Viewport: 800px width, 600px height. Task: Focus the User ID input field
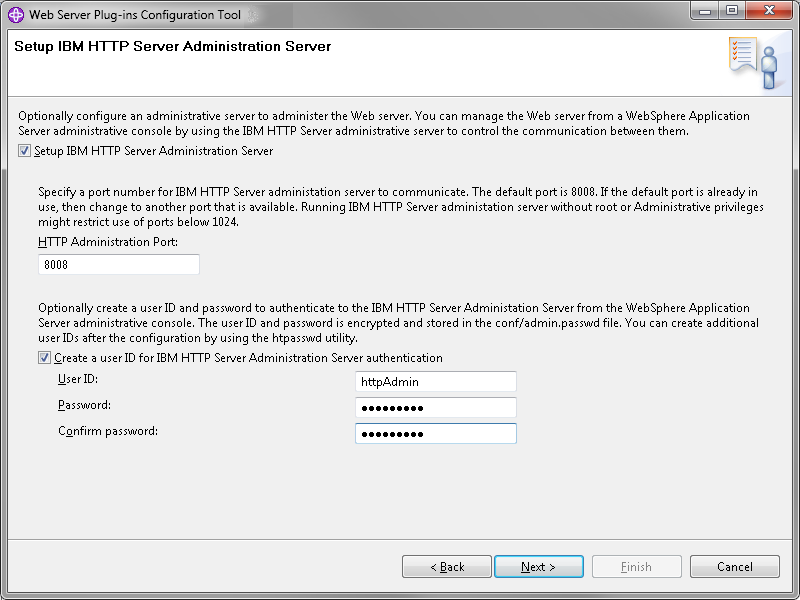coord(436,382)
